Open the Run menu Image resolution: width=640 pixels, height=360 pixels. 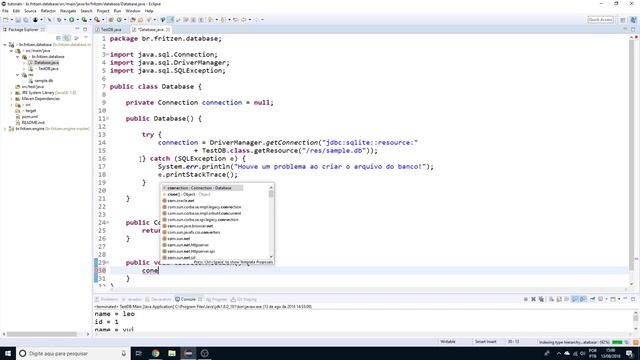pos(118,11)
